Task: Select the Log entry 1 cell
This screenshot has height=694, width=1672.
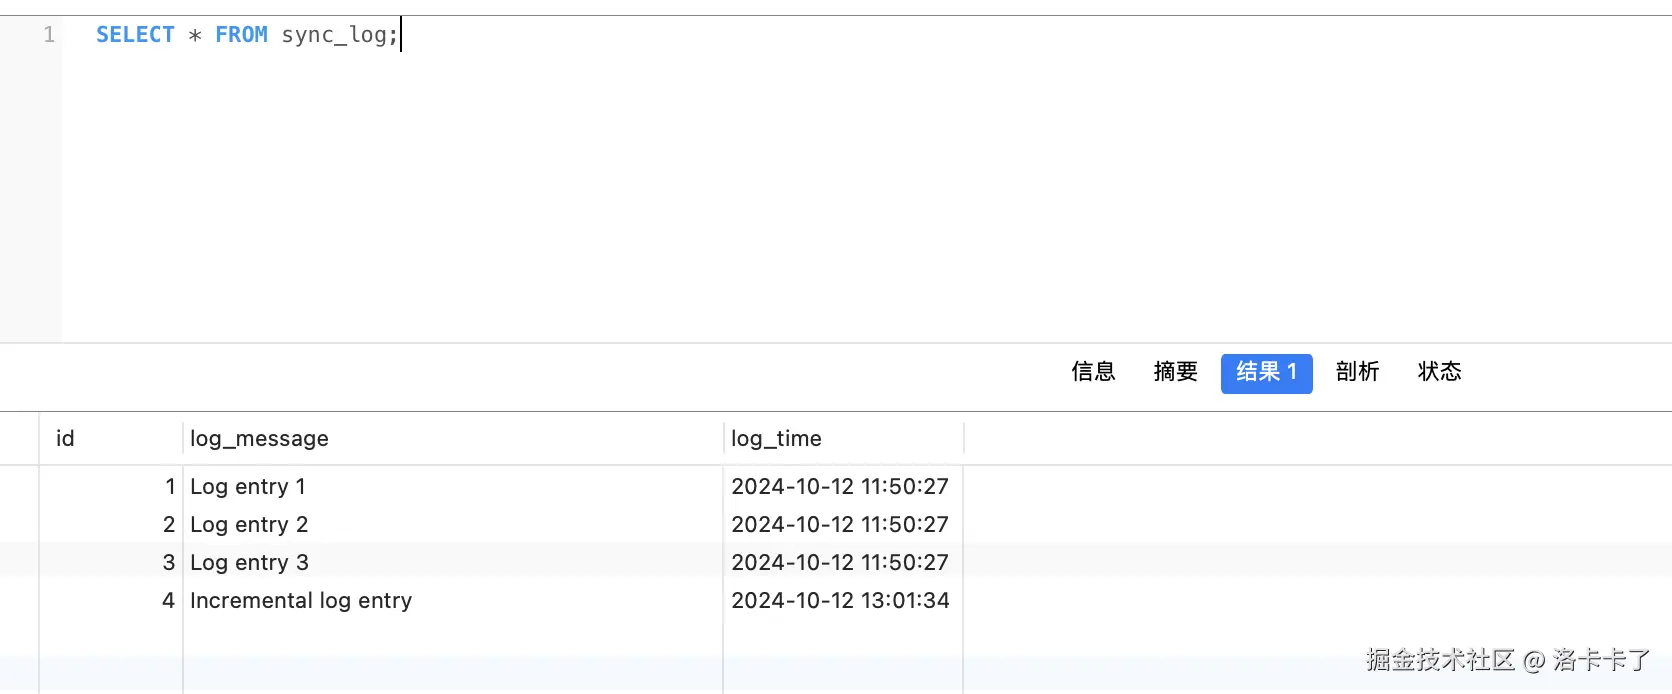Action: [x=248, y=487]
